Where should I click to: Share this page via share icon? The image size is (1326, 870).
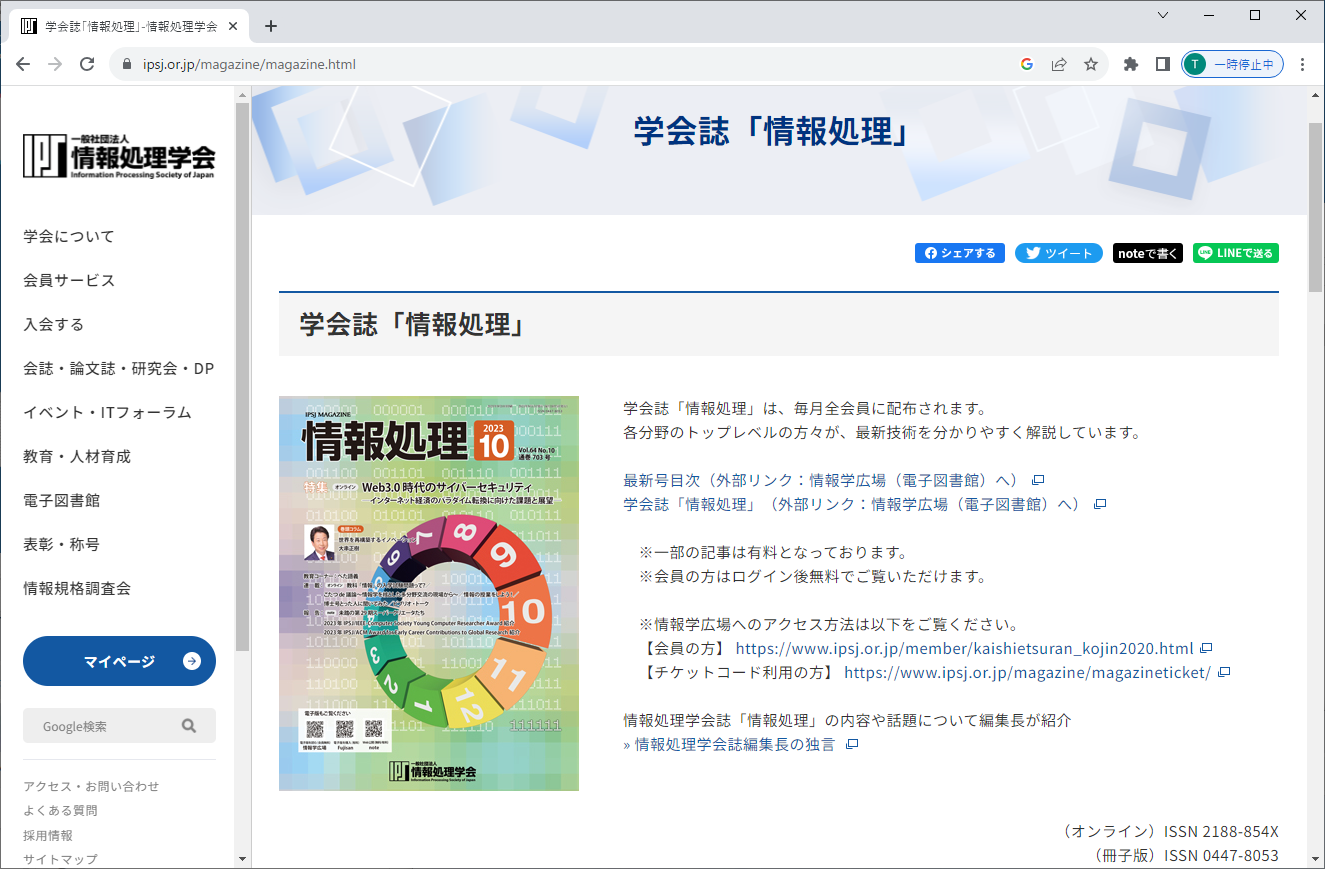pos(1059,64)
